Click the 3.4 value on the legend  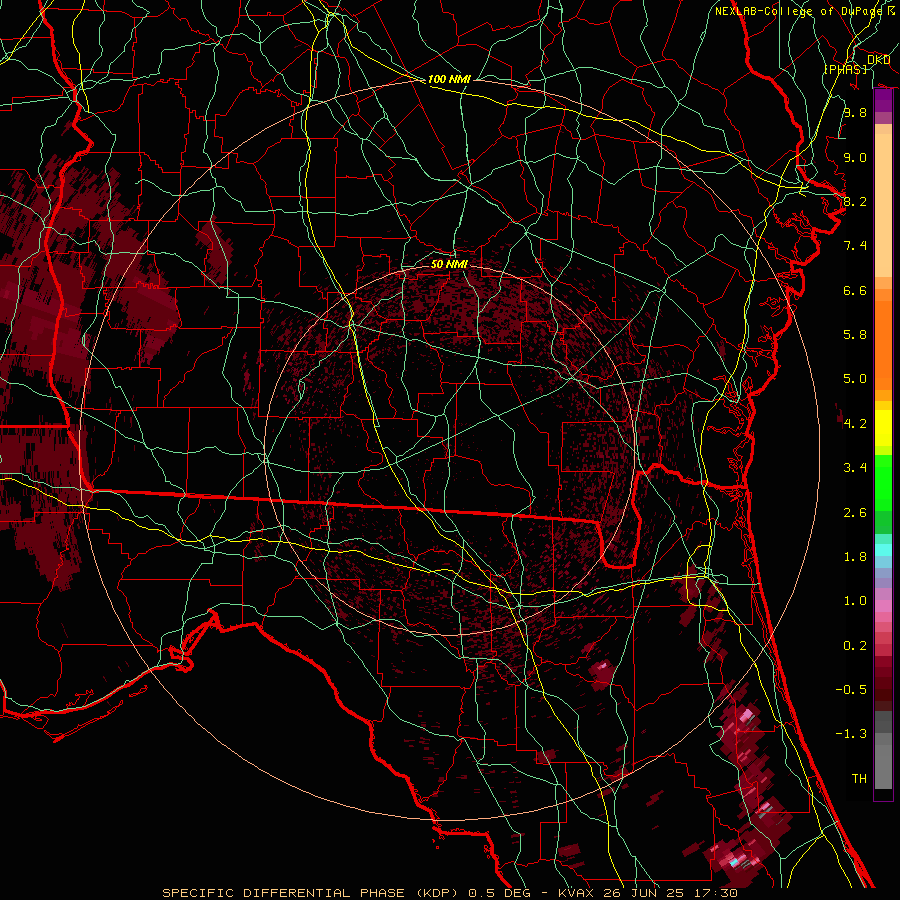click(x=855, y=468)
